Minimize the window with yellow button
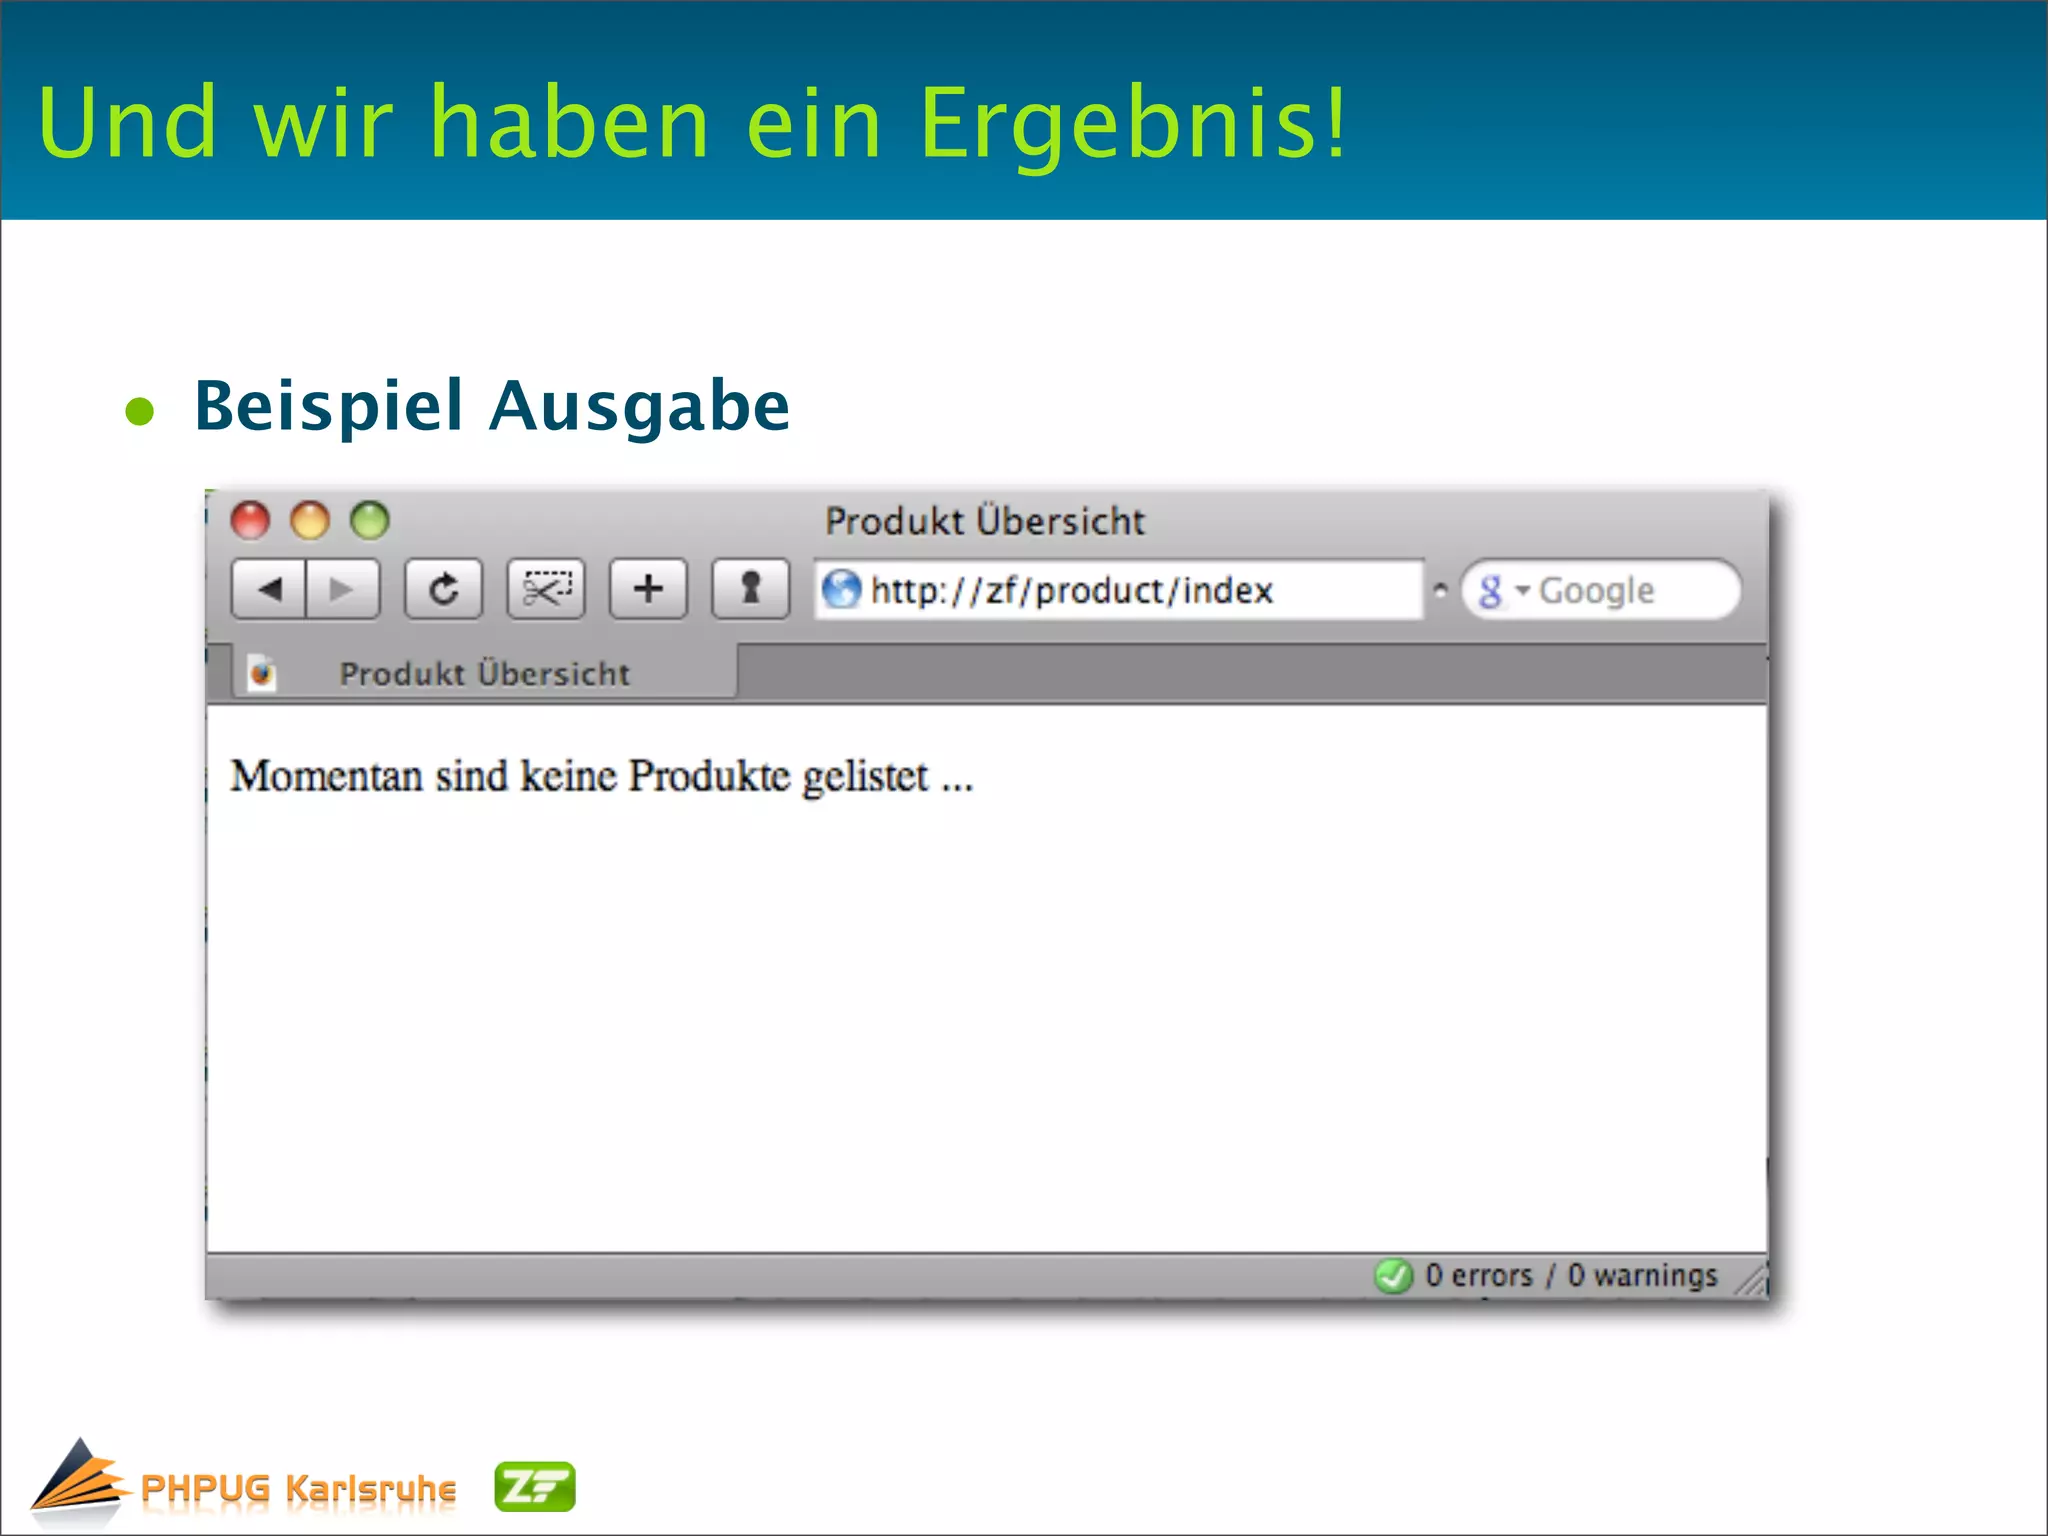Screen dimensions: 2048x1536 click(x=310, y=520)
